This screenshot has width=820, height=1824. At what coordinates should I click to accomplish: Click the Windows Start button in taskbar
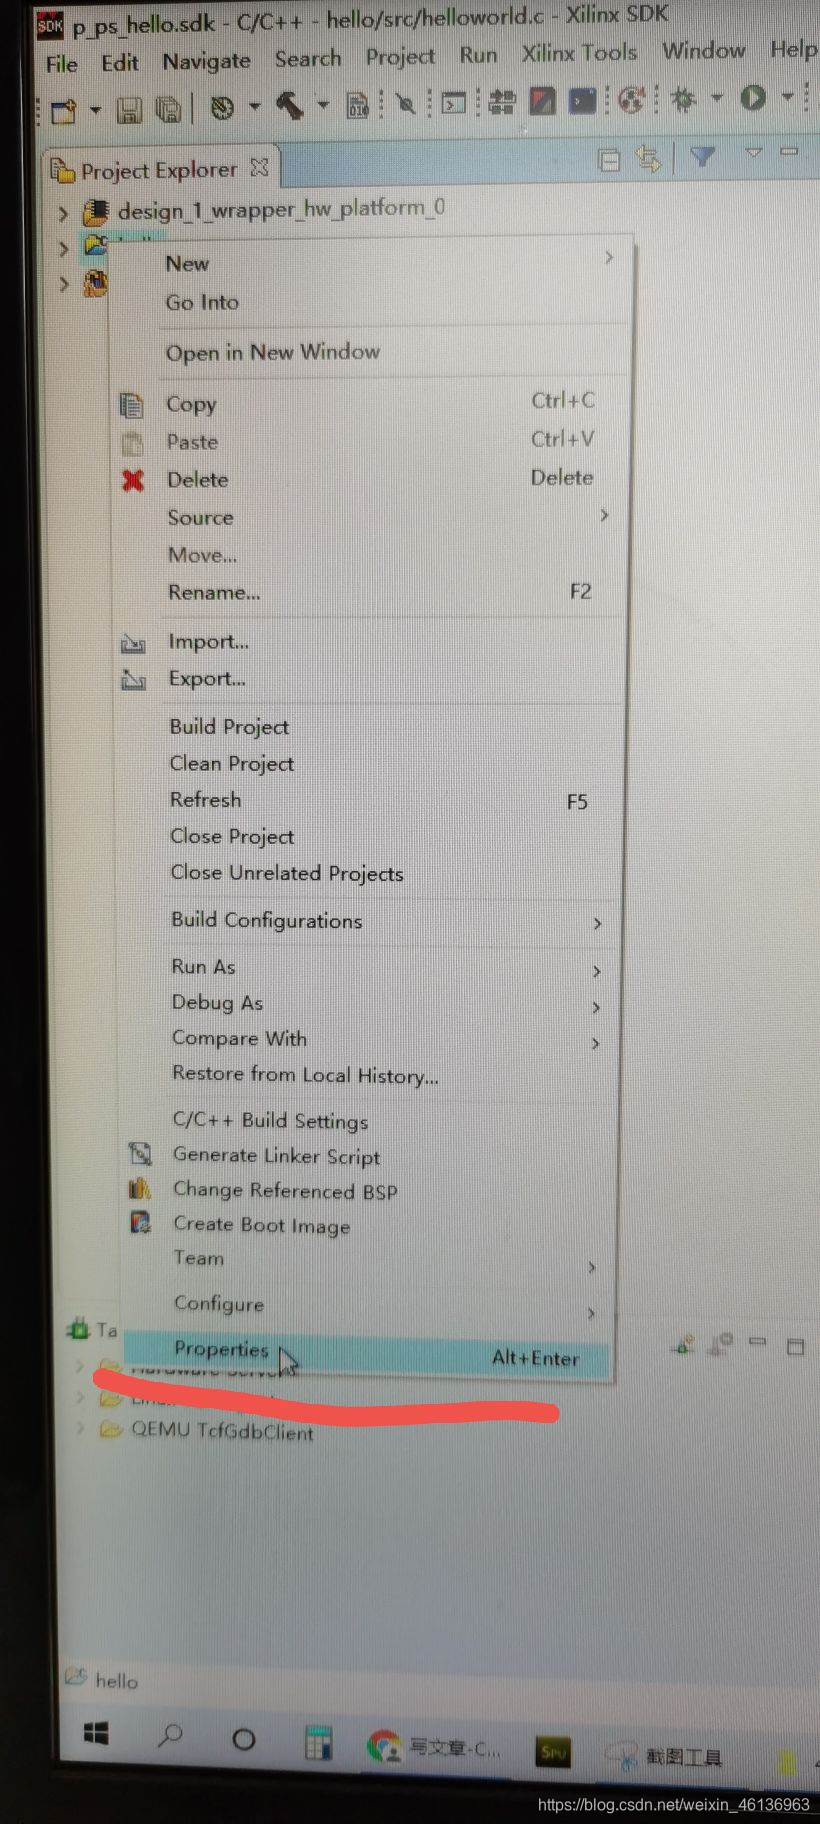pyautogui.click(x=96, y=1734)
